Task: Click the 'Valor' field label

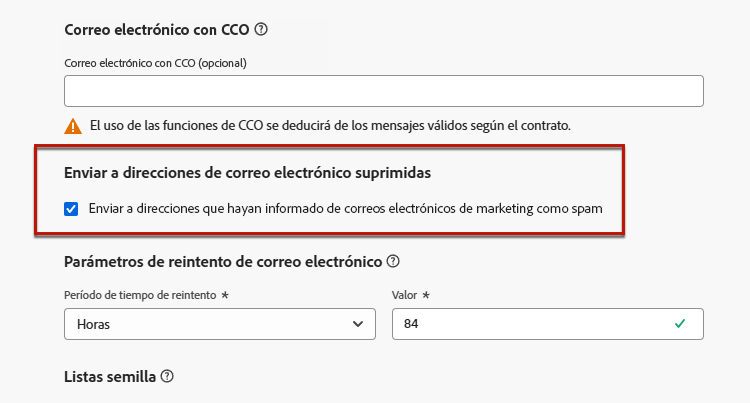Action: point(405,295)
